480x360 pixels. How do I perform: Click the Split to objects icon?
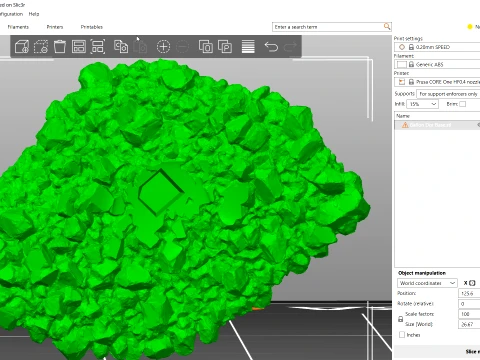tap(206, 47)
